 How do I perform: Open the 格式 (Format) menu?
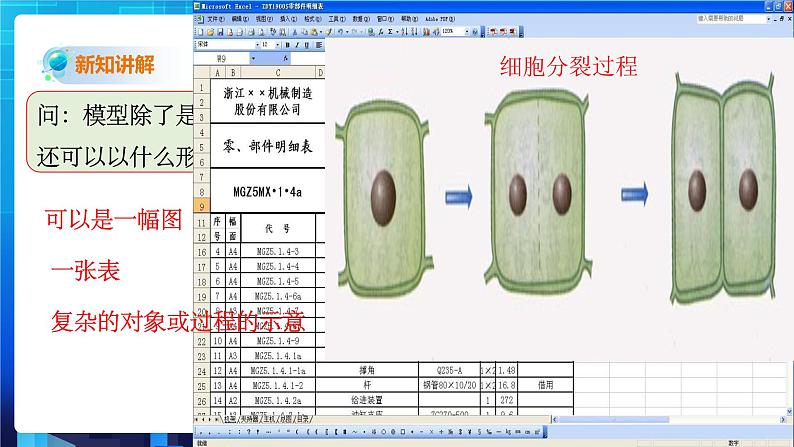[313, 19]
